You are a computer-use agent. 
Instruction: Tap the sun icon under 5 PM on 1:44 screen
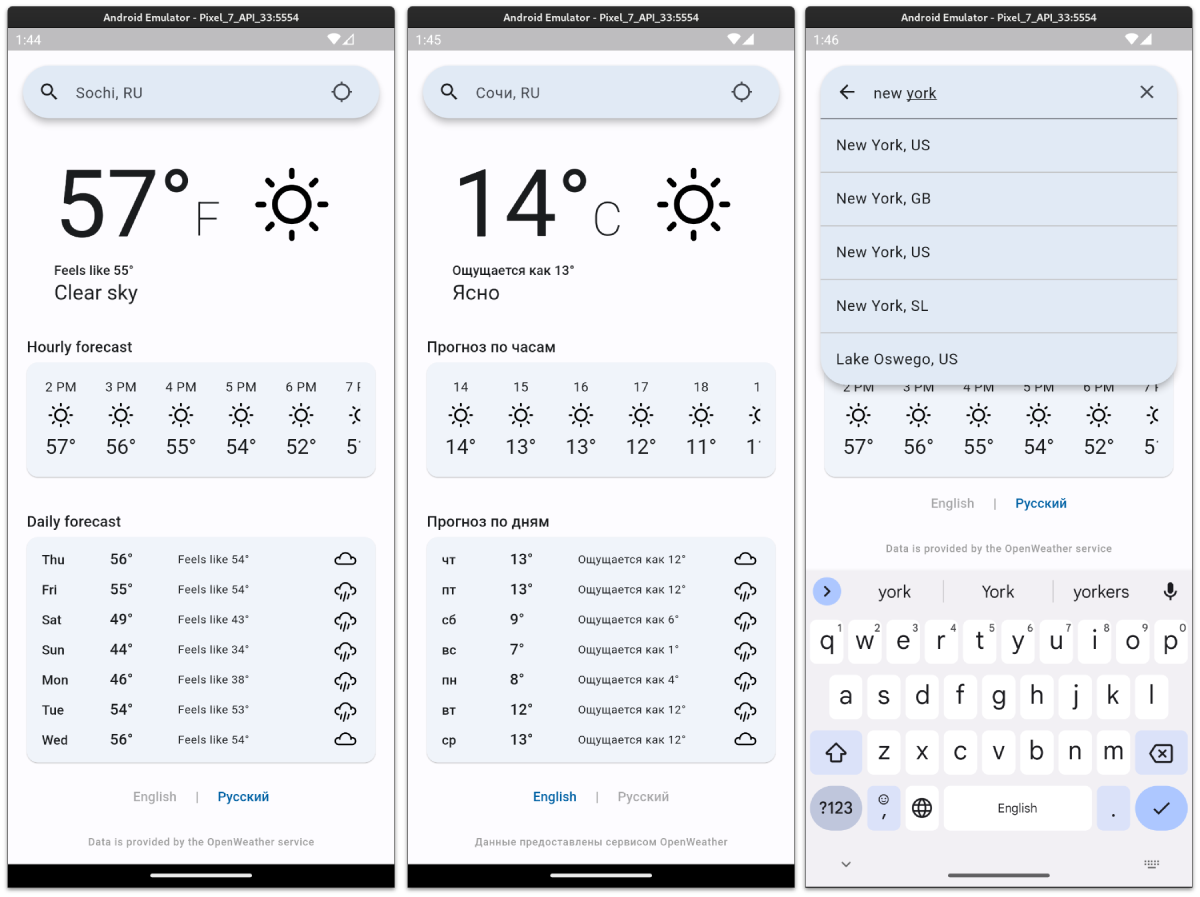[x=241, y=415]
